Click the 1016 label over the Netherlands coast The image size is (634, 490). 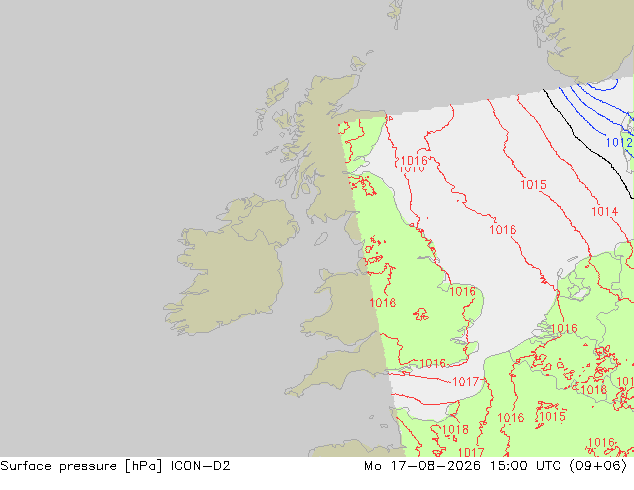(x=564, y=328)
